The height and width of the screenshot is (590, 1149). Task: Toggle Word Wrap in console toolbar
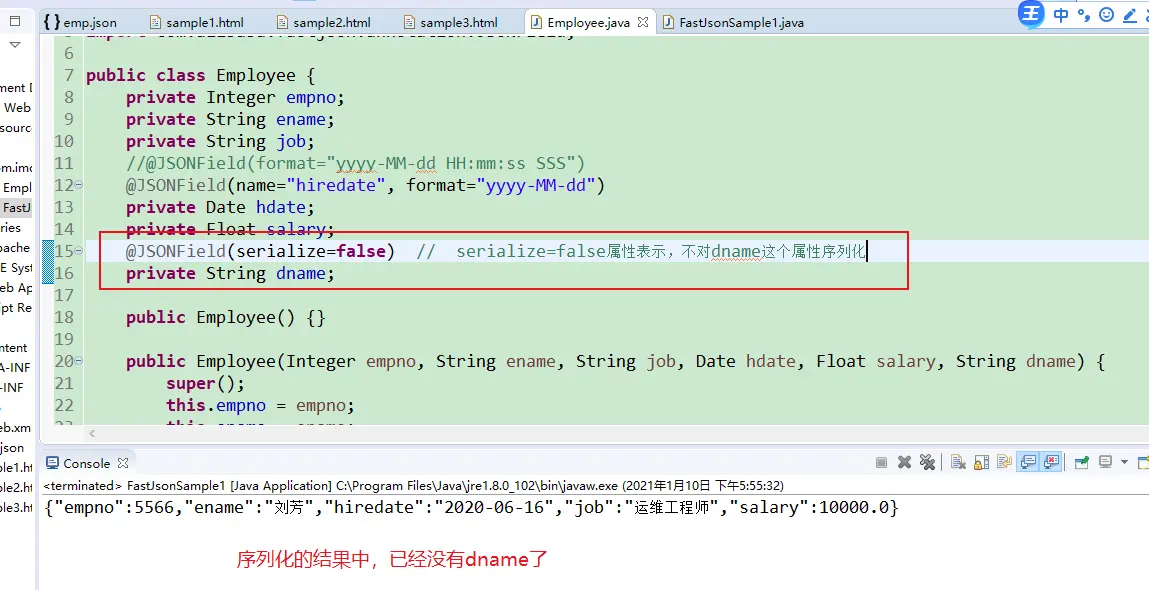[x=1003, y=463]
